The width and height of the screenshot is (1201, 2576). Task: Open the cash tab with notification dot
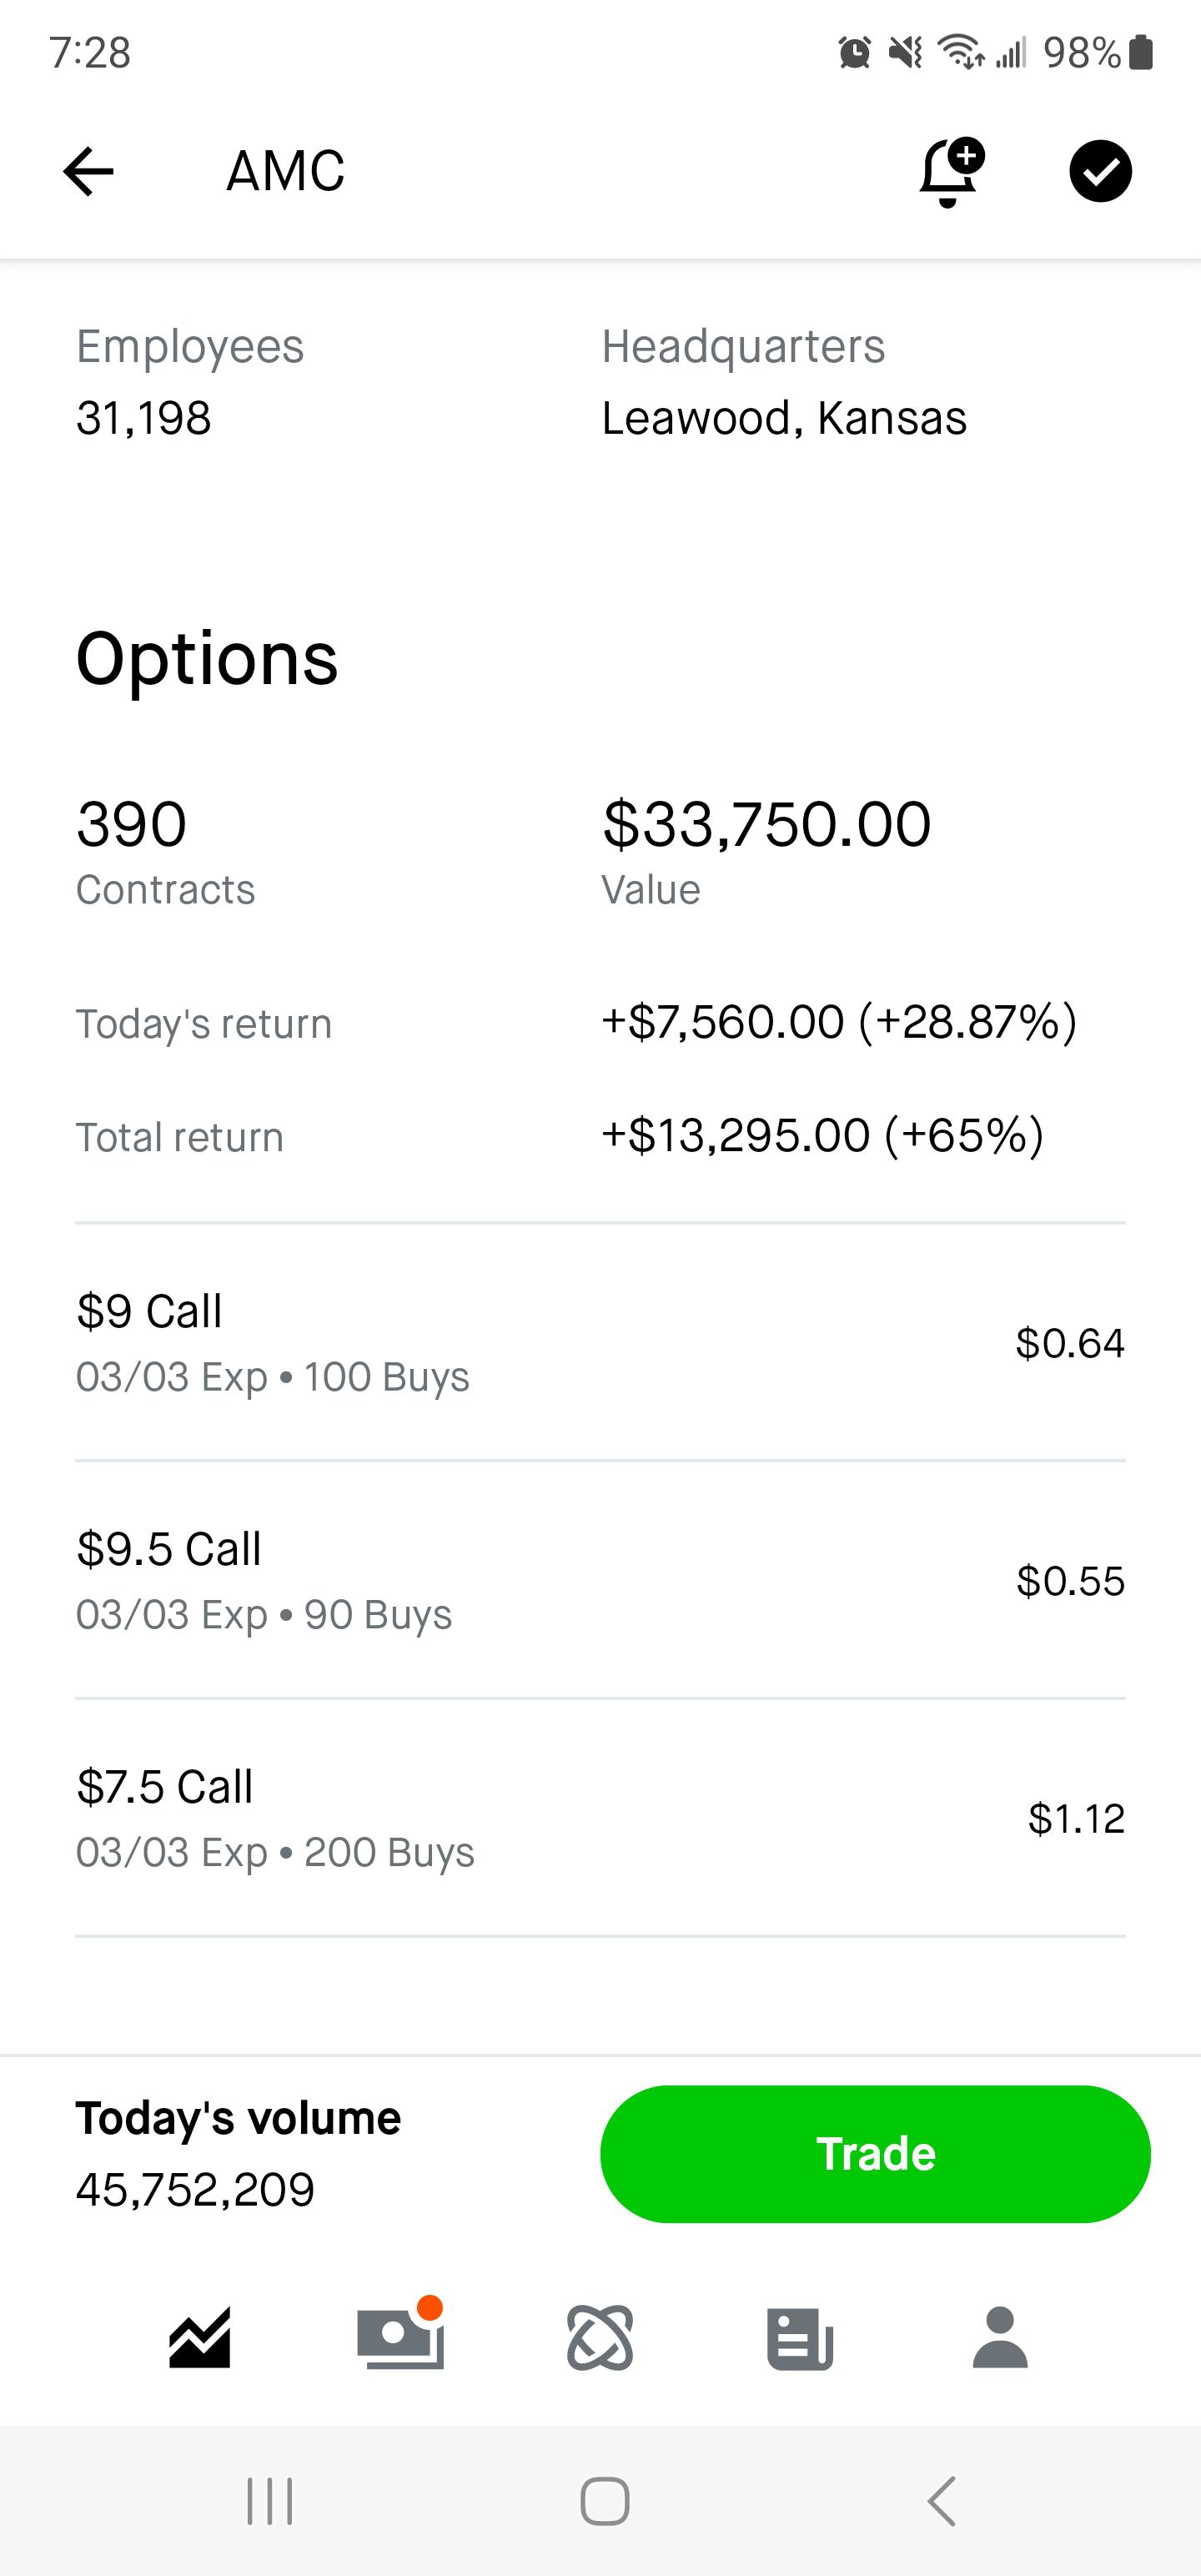coord(400,2338)
